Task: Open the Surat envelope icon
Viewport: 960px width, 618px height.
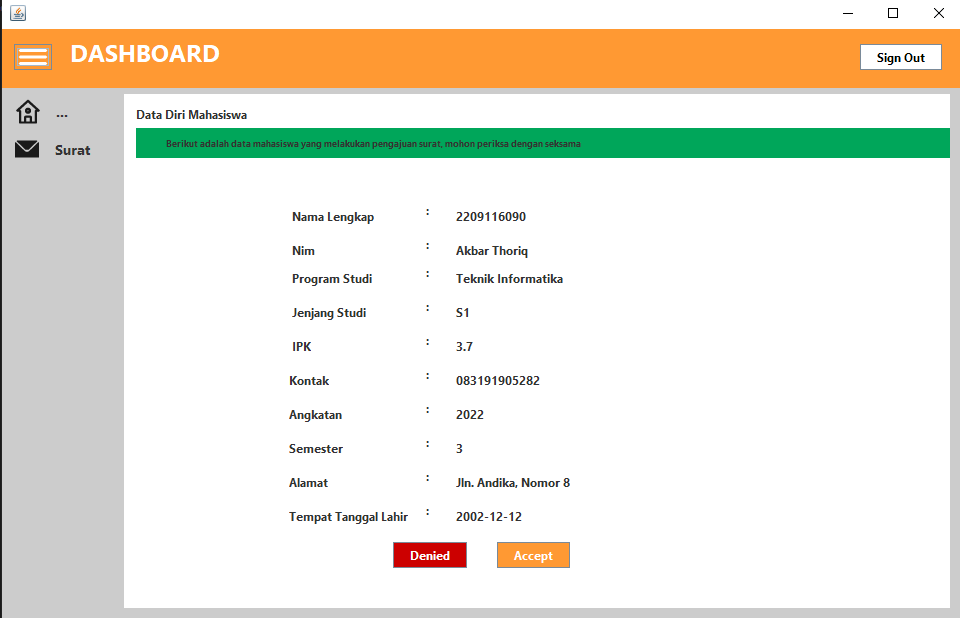Action: pyautogui.click(x=27, y=148)
